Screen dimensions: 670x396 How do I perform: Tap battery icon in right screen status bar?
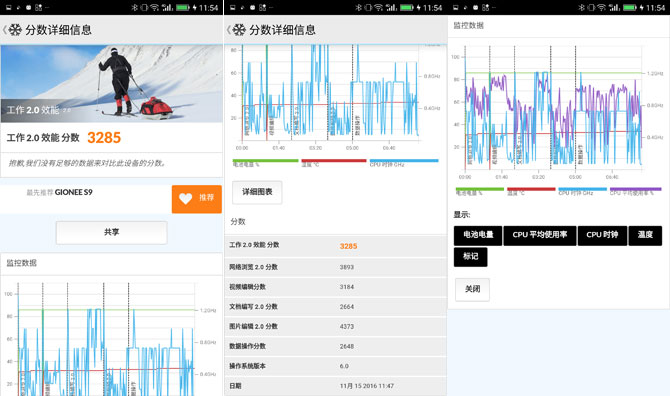630,7
